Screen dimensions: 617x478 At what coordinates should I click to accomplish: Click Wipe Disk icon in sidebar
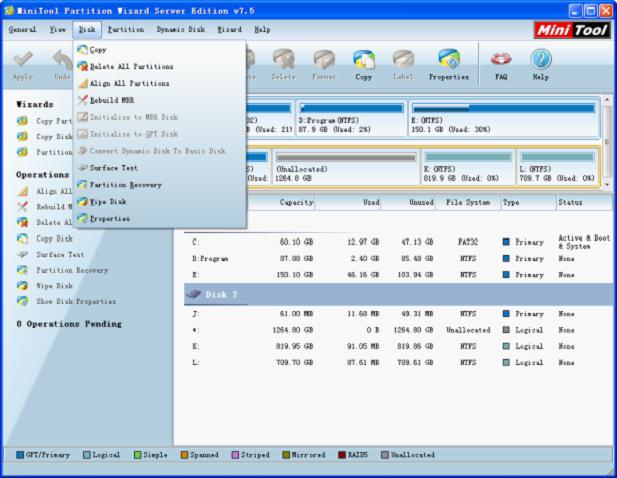click(x=22, y=286)
